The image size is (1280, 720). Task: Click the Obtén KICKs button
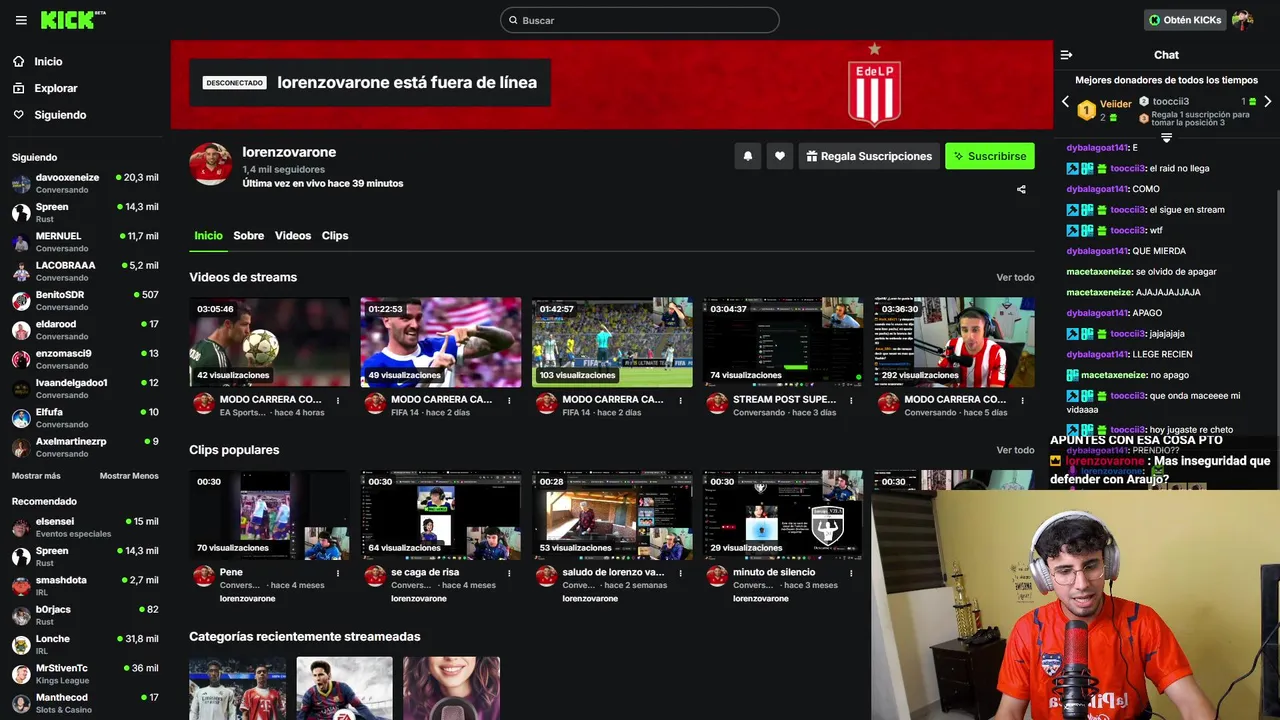coord(1185,20)
